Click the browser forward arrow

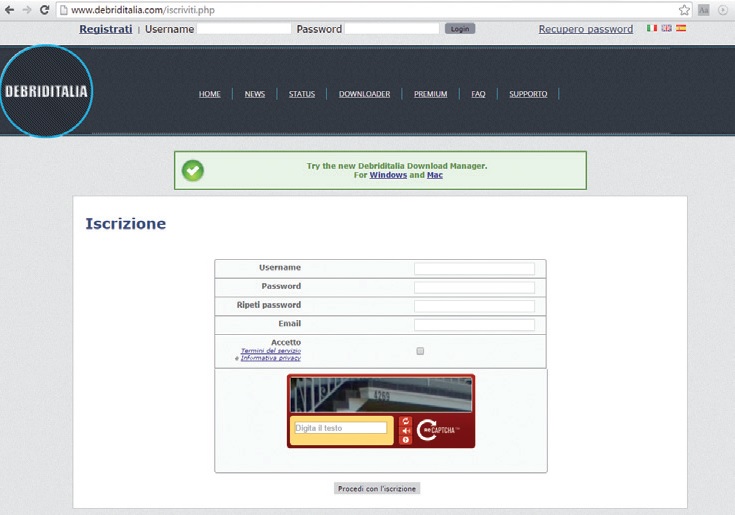(x=27, y=10)
